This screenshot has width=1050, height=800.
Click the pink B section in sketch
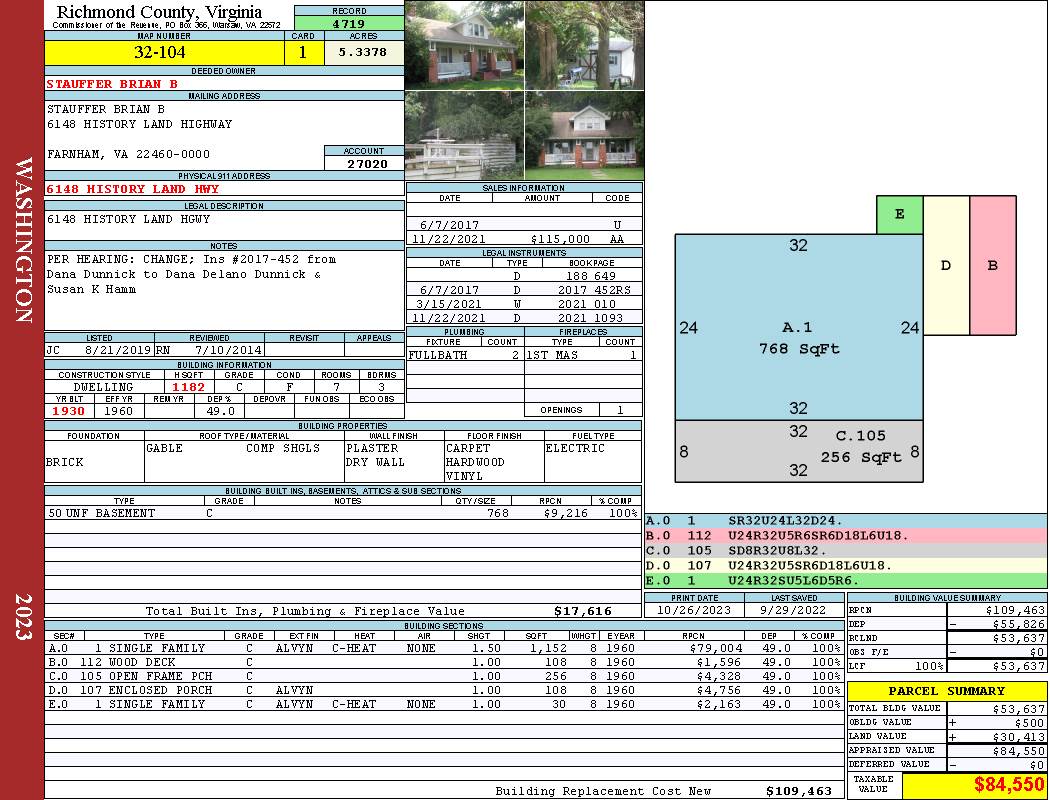coord(992,266)
